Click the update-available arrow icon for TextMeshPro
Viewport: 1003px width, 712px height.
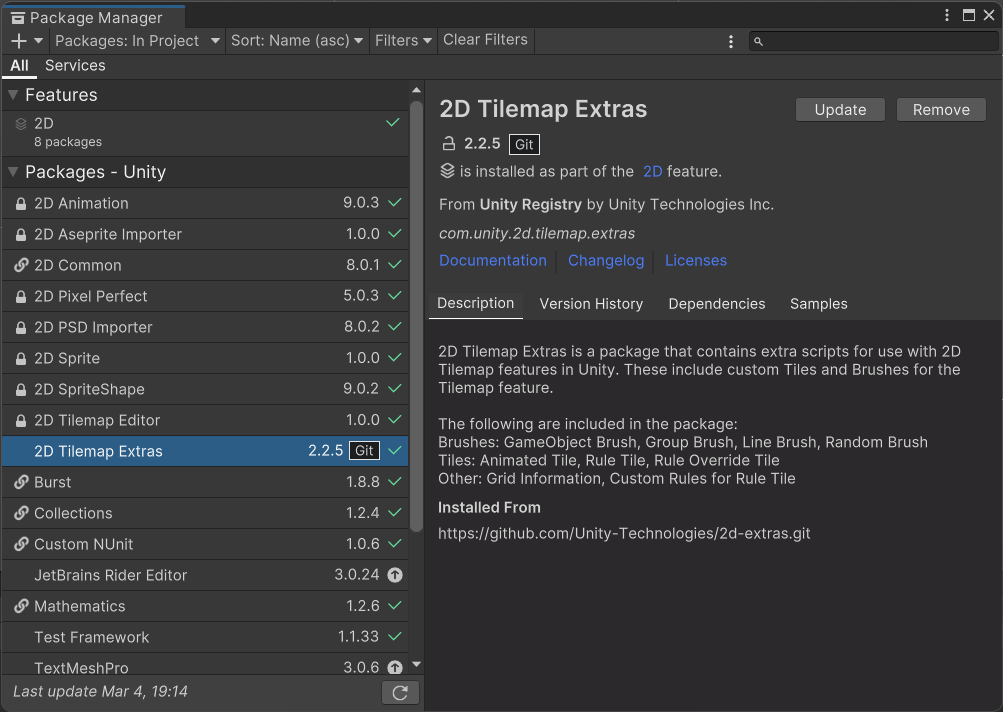click(x=395, y=667)
